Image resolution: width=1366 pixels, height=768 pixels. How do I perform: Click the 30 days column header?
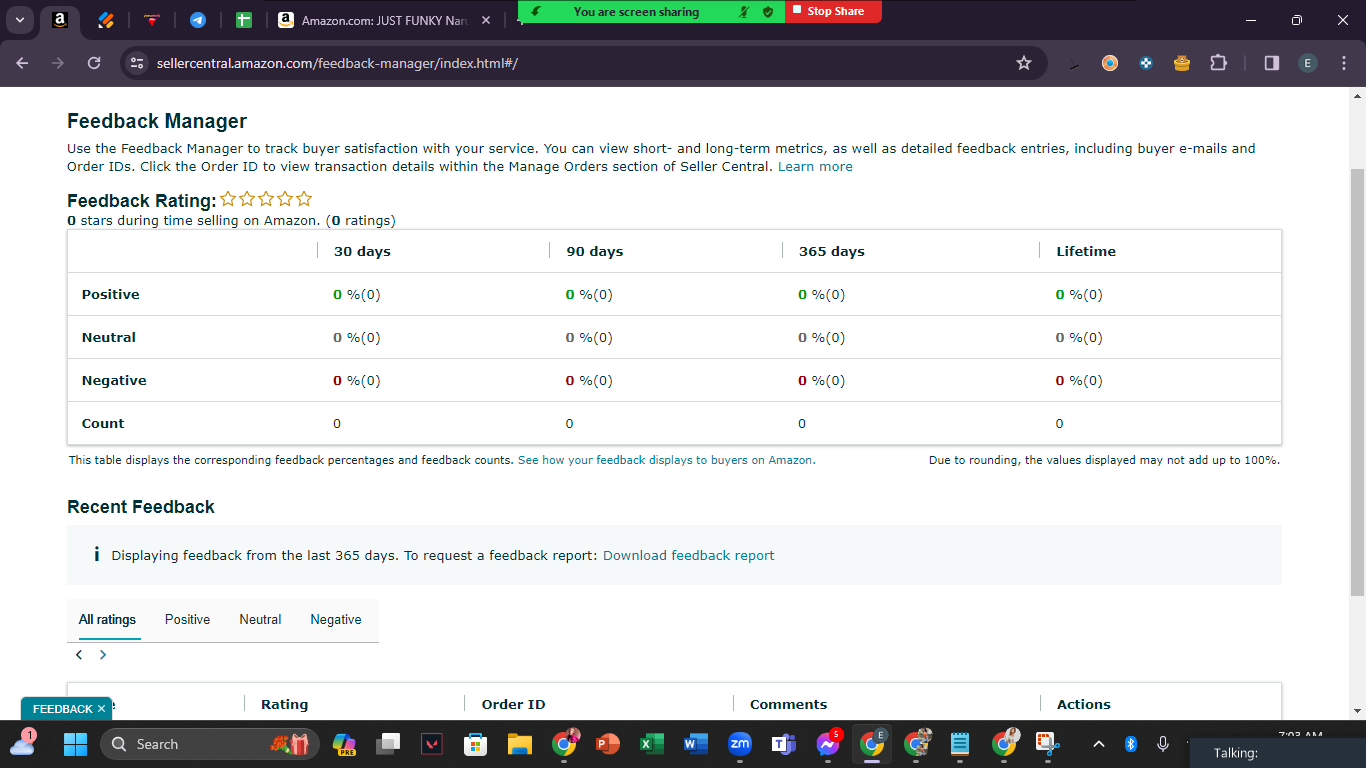[362, 251]
